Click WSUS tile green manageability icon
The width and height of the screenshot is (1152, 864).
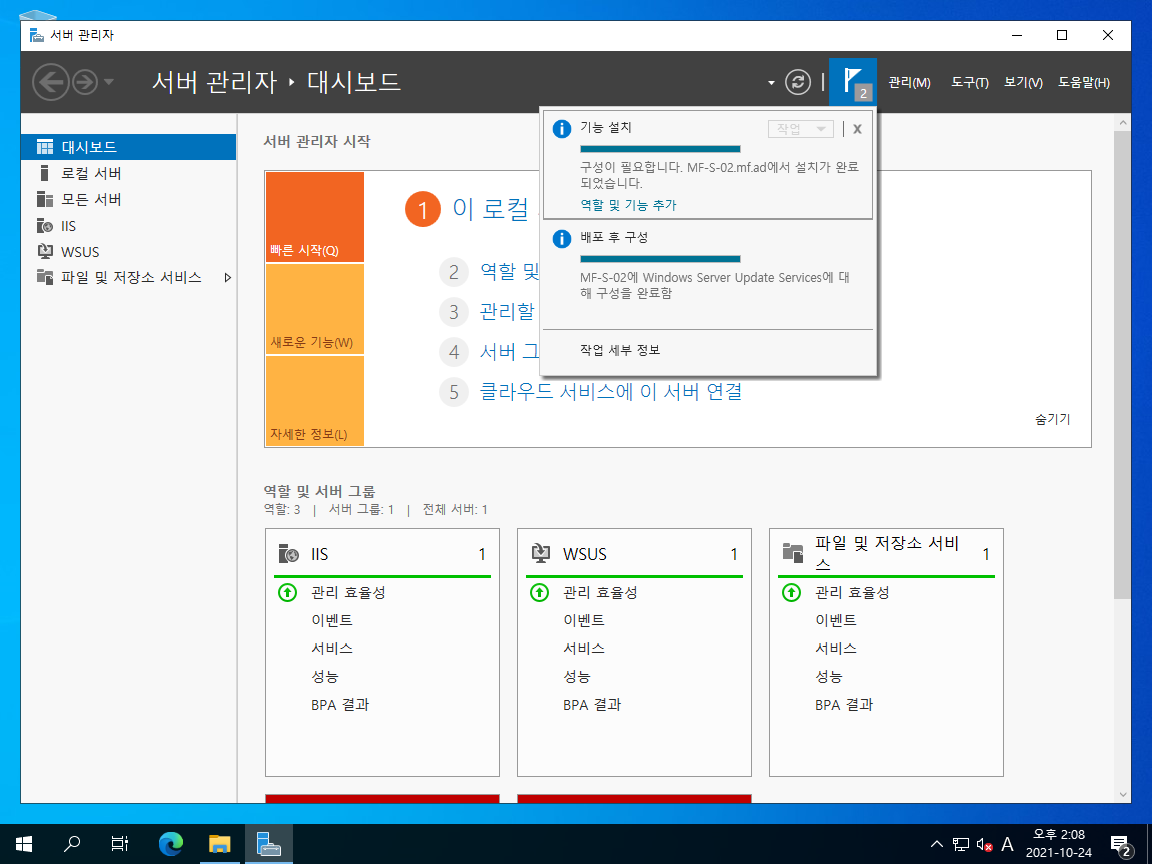pos(539,592)
